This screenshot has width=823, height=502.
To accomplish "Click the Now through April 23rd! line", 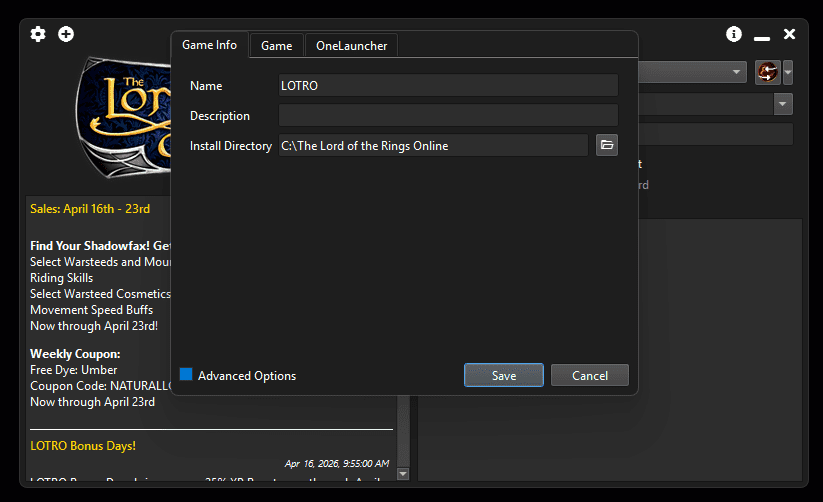I will click(x=94, y=326).
